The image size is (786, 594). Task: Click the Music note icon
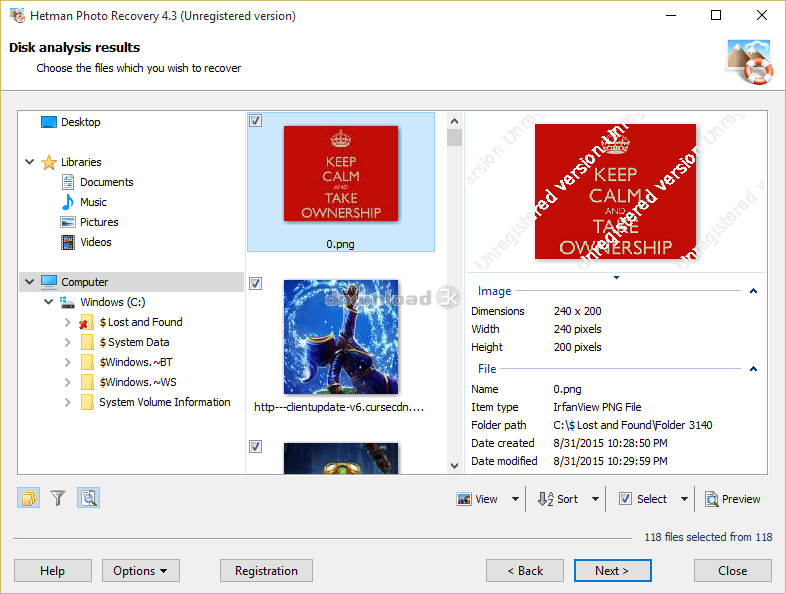point(68,202)
